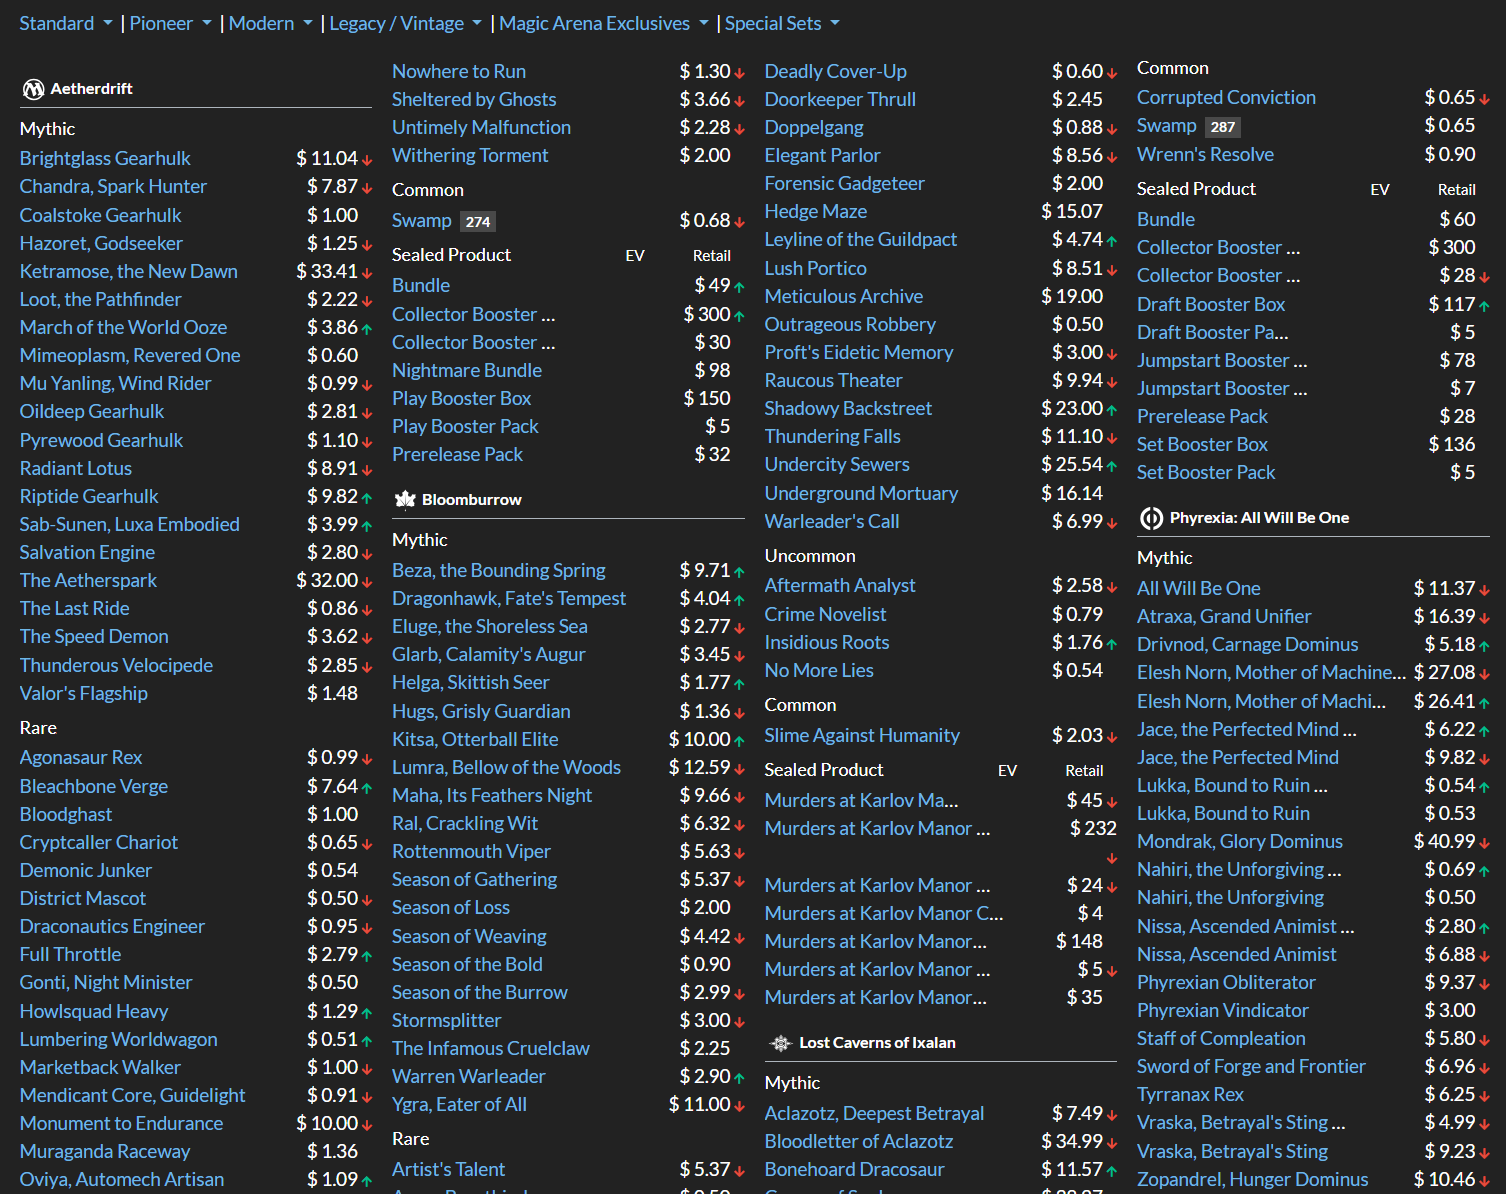Select Set Booster Box product
Viewport: 1506px width, 1194px height.
(x=1202, y=444)
